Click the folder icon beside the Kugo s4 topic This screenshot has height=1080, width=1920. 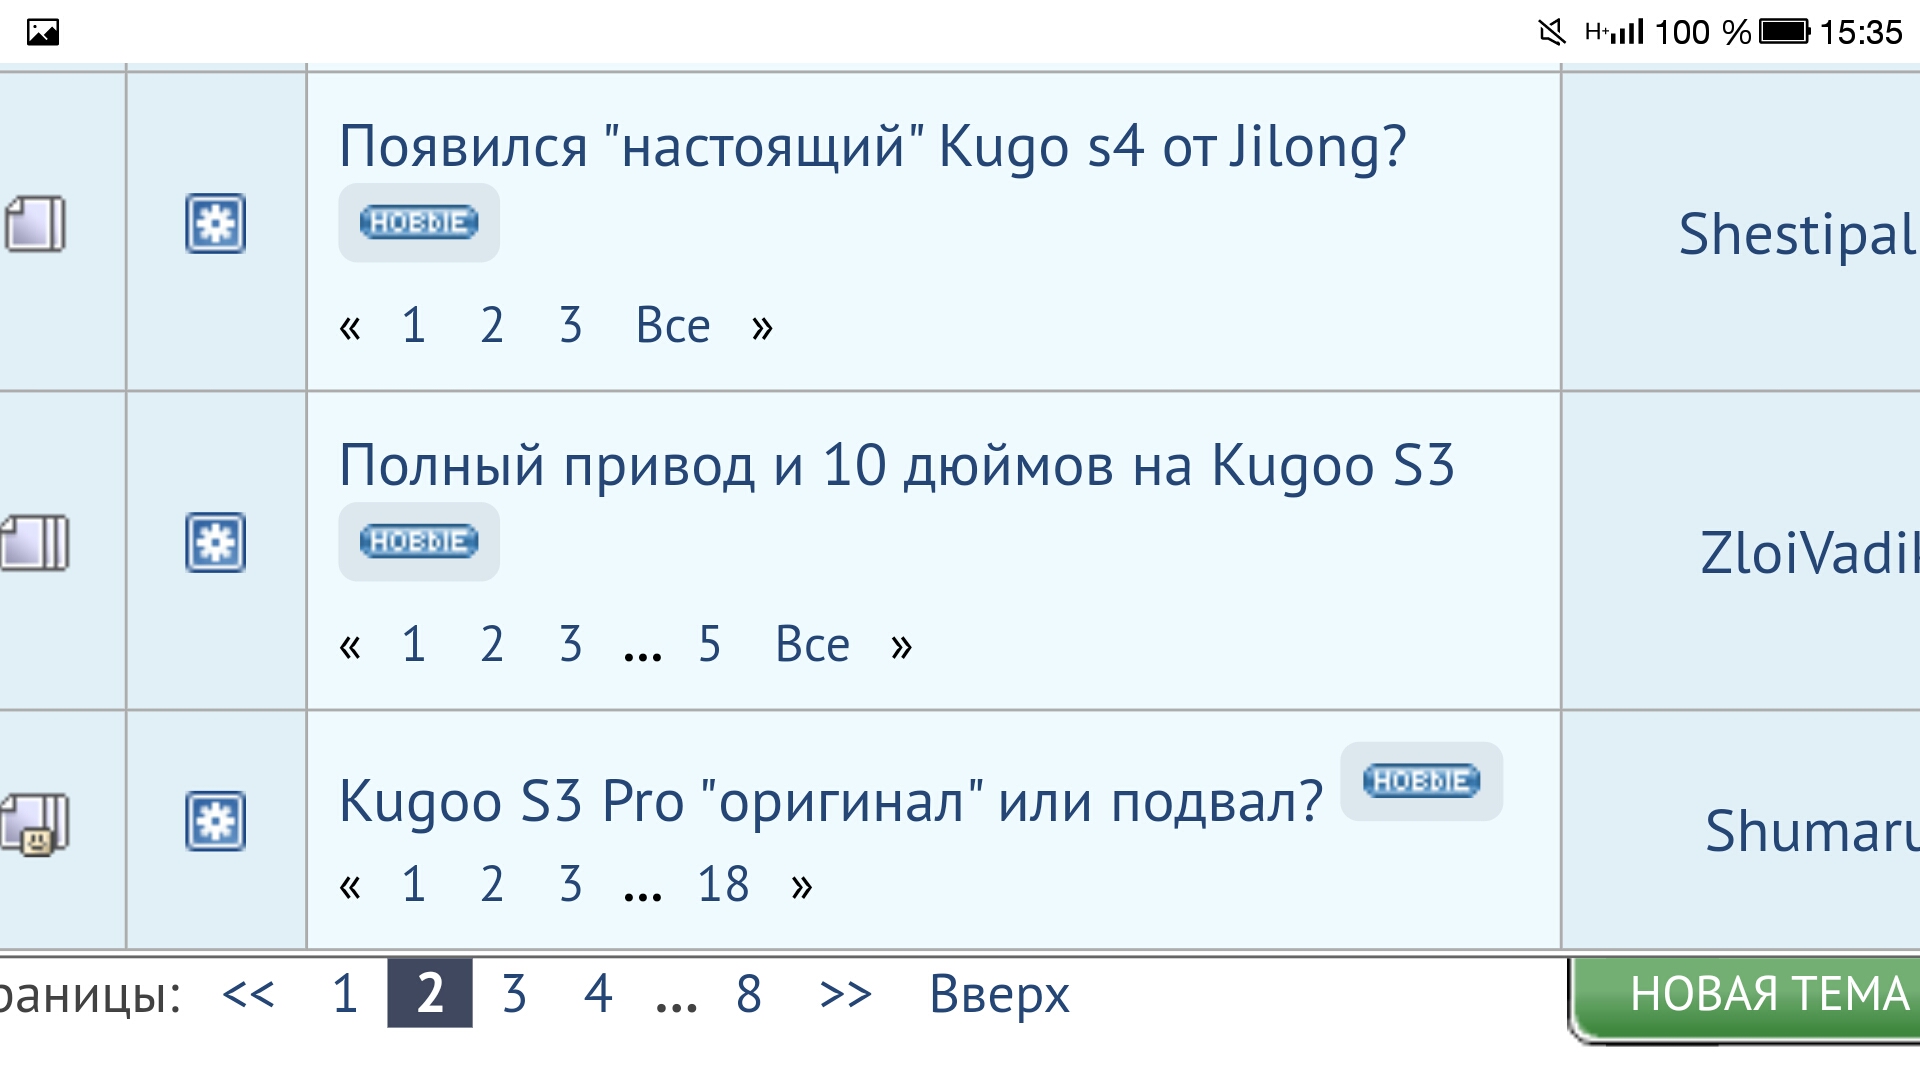(x=36, y=224)
